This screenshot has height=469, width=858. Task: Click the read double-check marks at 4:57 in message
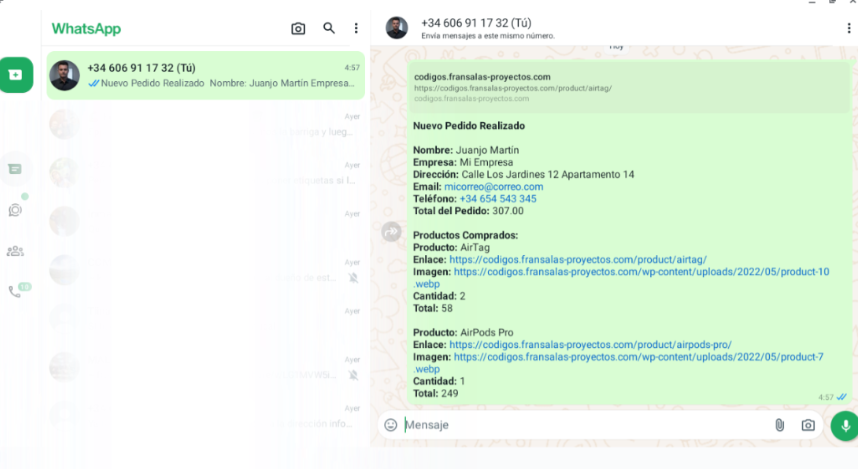point(842,397)
